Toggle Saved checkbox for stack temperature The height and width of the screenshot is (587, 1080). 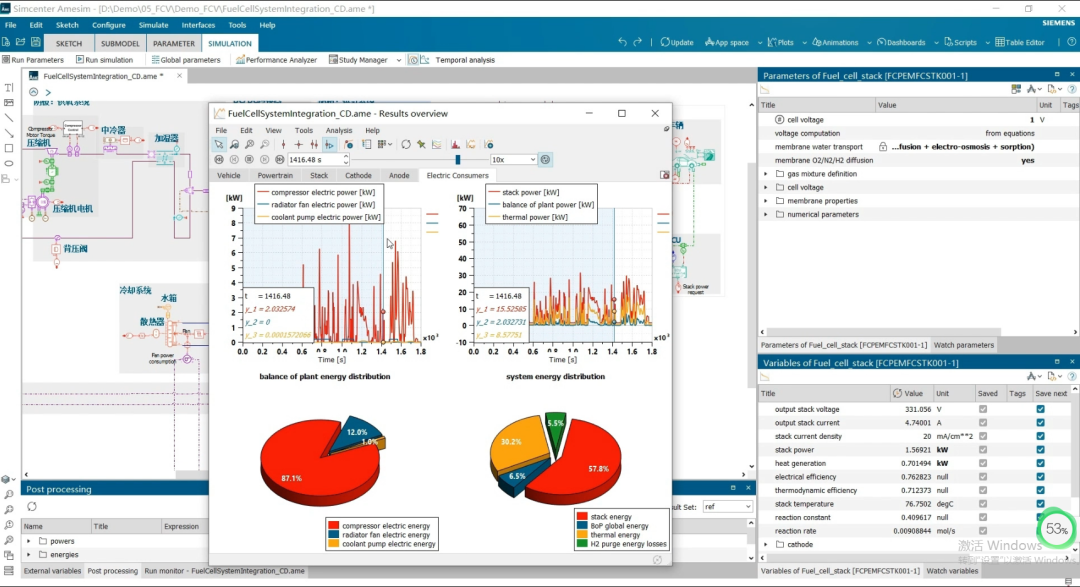click(983, 504)
